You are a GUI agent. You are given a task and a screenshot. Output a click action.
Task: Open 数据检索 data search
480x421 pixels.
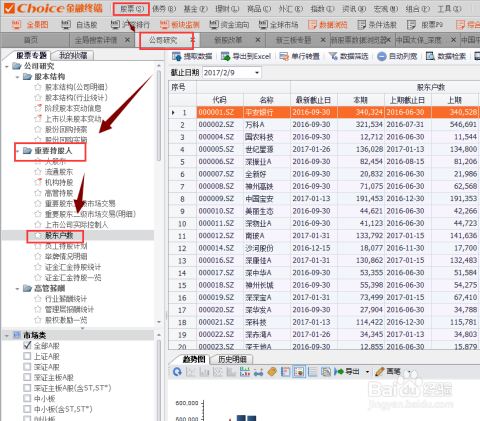[x=446, y=56]
